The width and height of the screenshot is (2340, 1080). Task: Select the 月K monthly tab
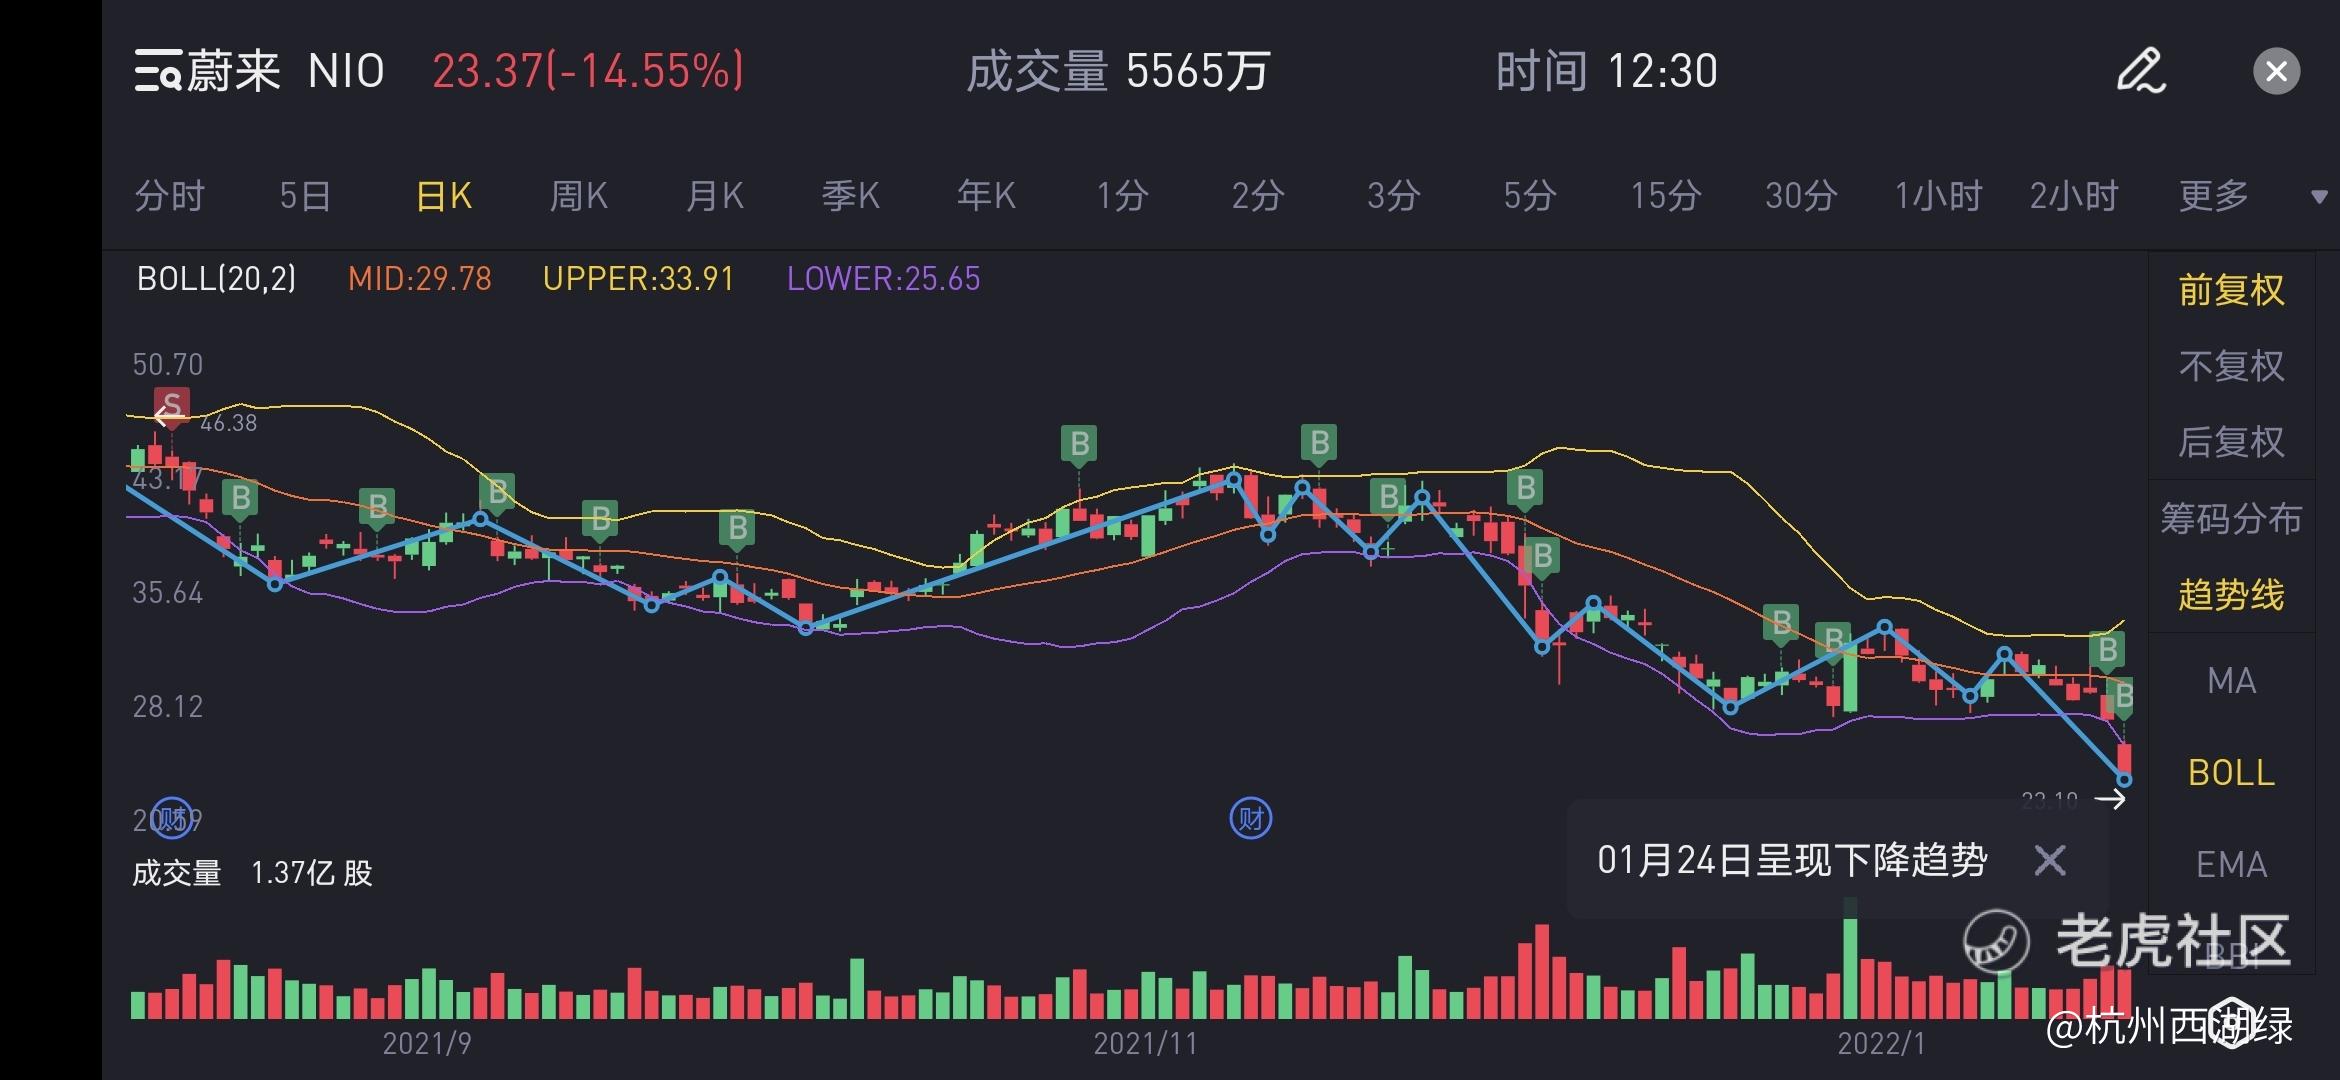pos(715,196)
